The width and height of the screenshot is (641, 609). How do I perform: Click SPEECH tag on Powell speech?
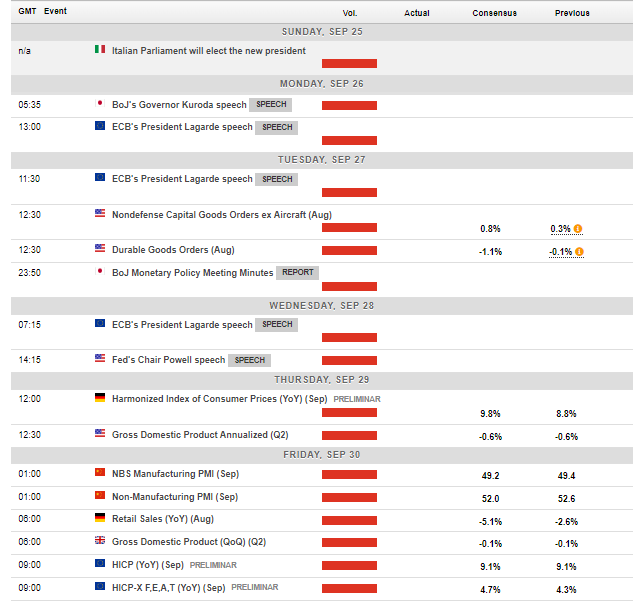250,360
